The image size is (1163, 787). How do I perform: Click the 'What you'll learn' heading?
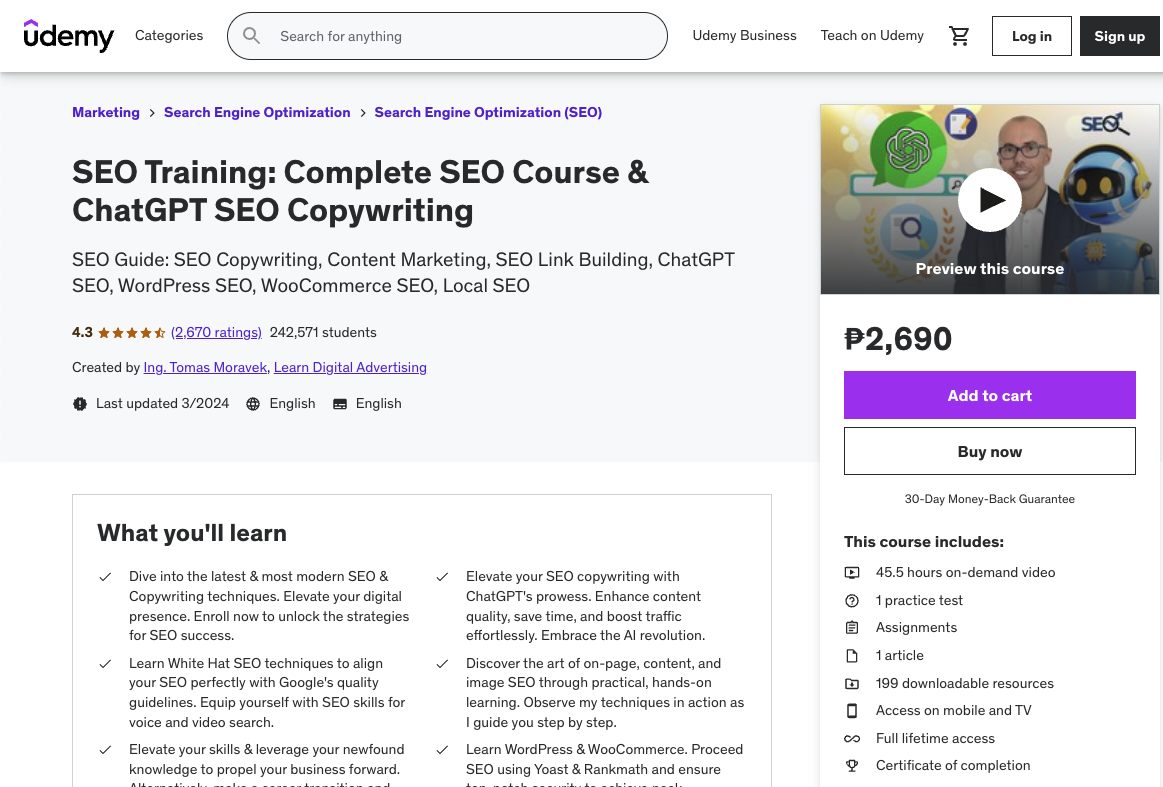coord(192,533)
